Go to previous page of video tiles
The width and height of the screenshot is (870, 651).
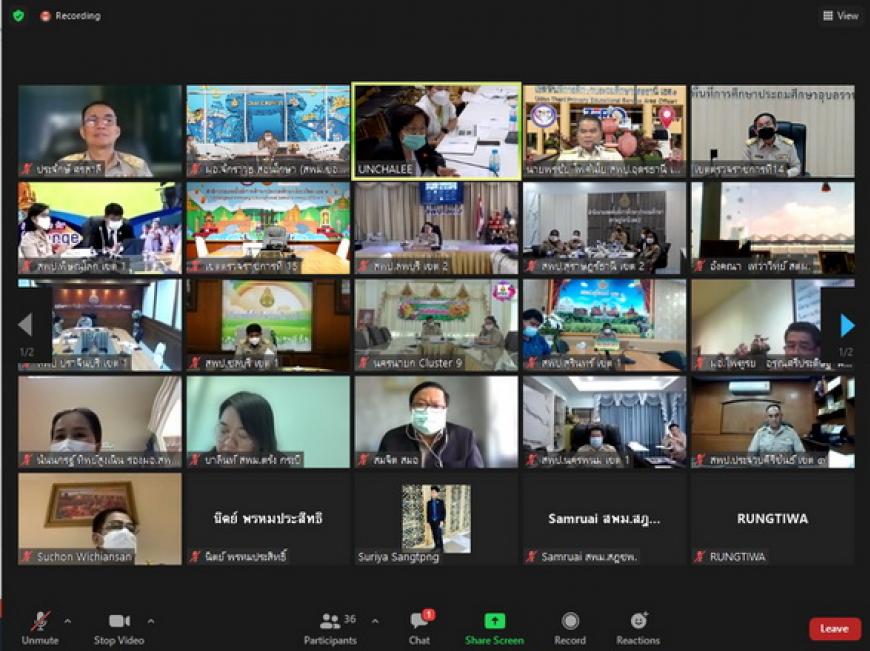pyautogui.click(x=25, y=325)
